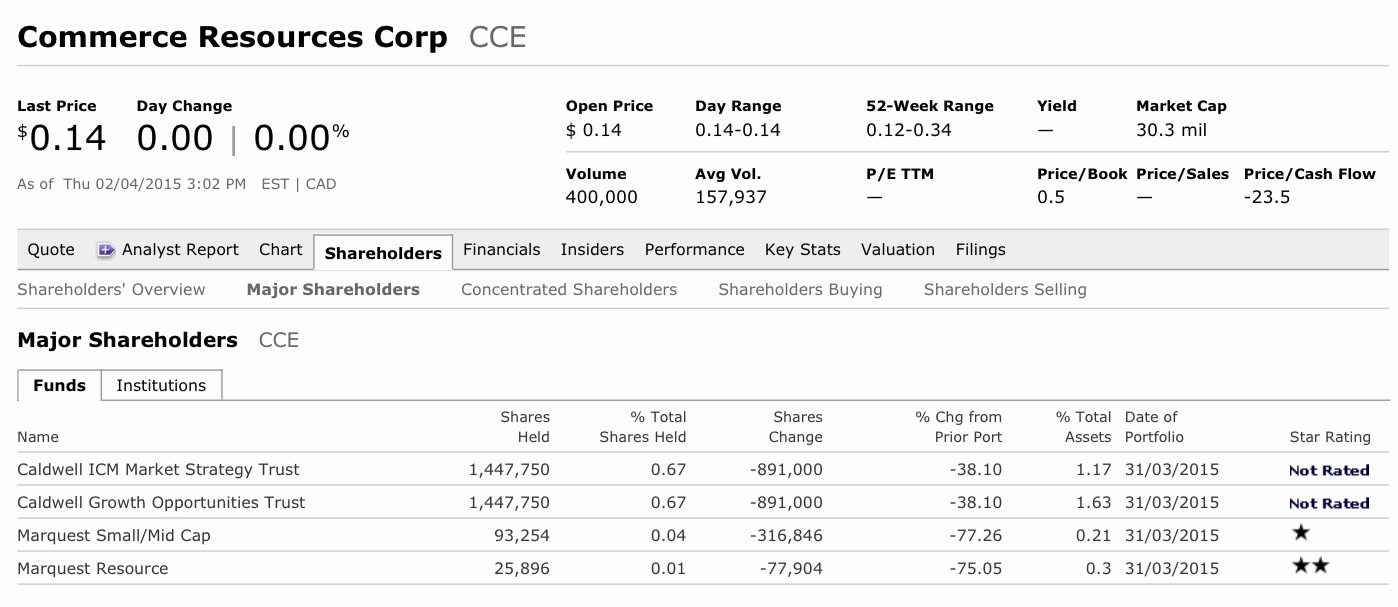Click the one-star rating for Marquest Small/Mid Cap
1398x607 pixels.
[x=1301, y=534]
